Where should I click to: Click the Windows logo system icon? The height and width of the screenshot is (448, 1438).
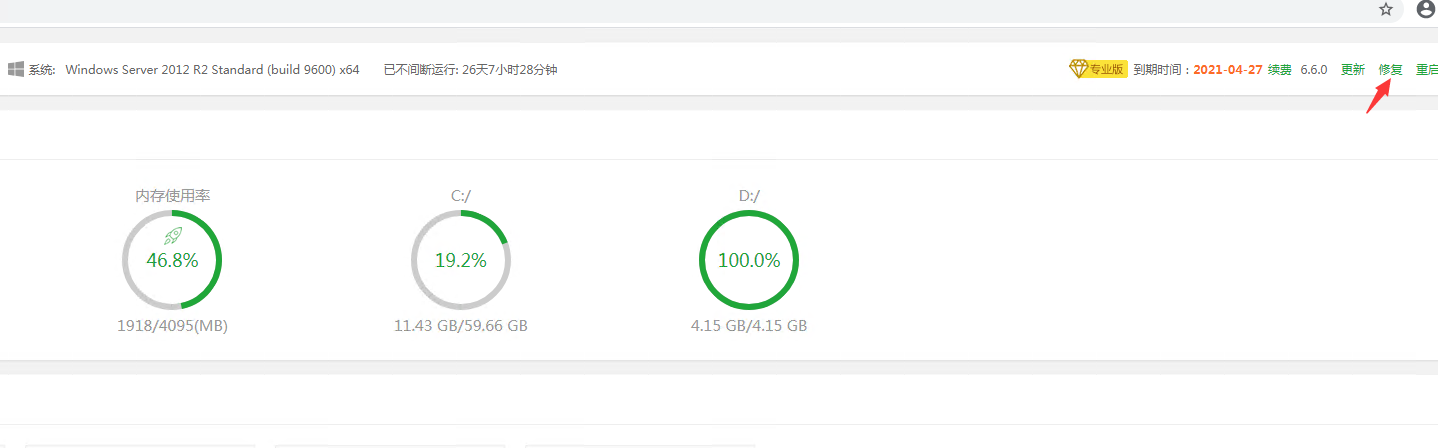pyautogui.click(x=16, y=69)
